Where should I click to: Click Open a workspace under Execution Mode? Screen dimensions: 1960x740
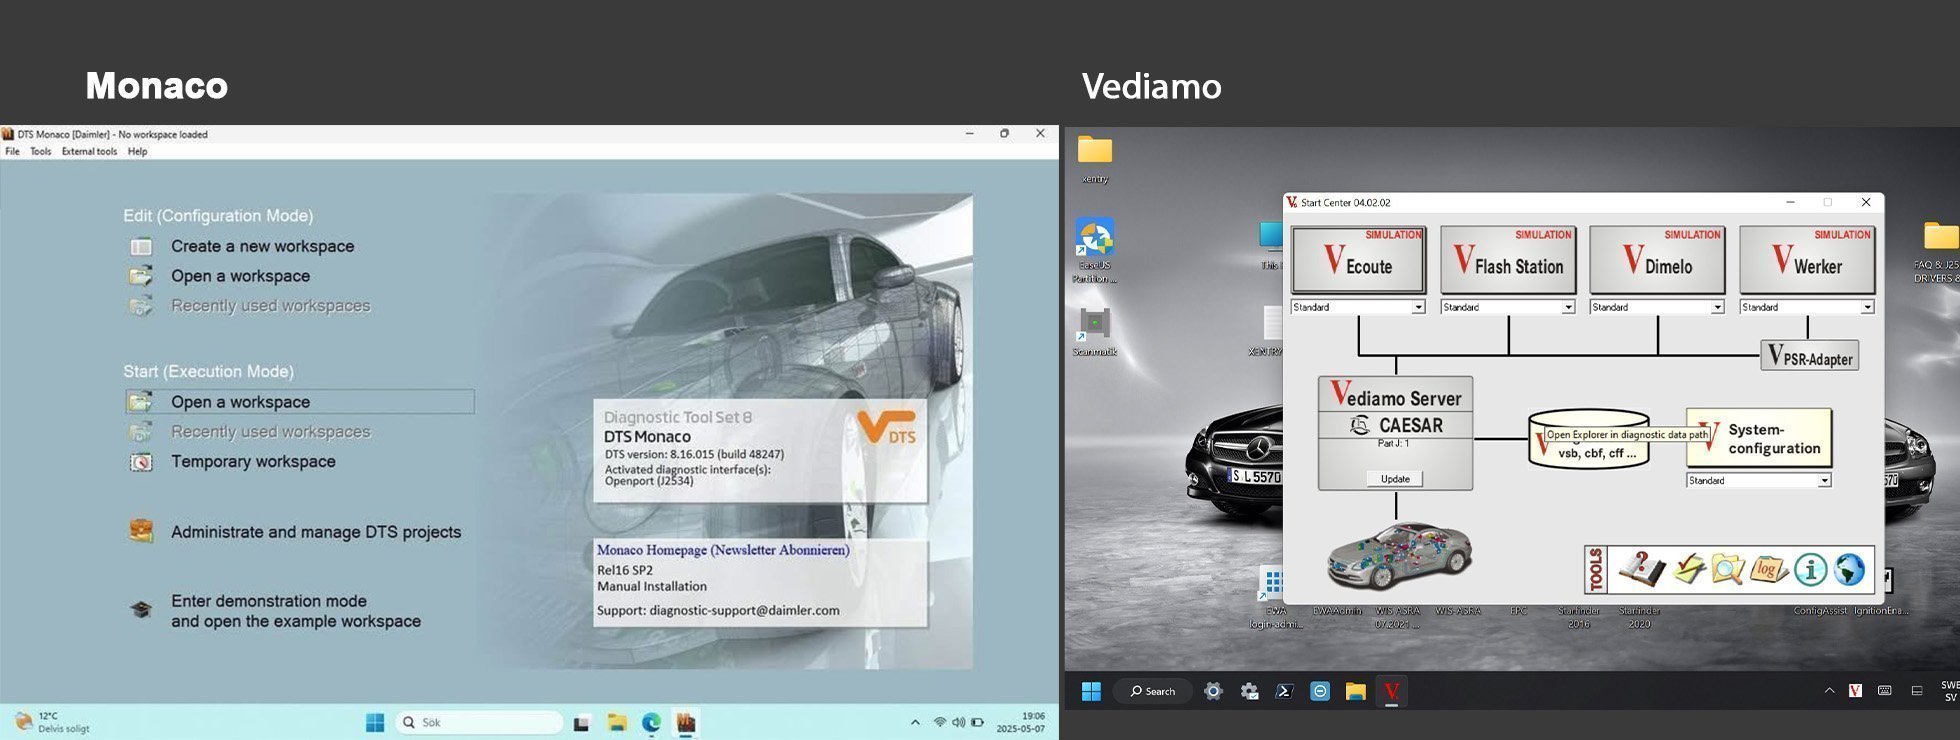point(300,402)
